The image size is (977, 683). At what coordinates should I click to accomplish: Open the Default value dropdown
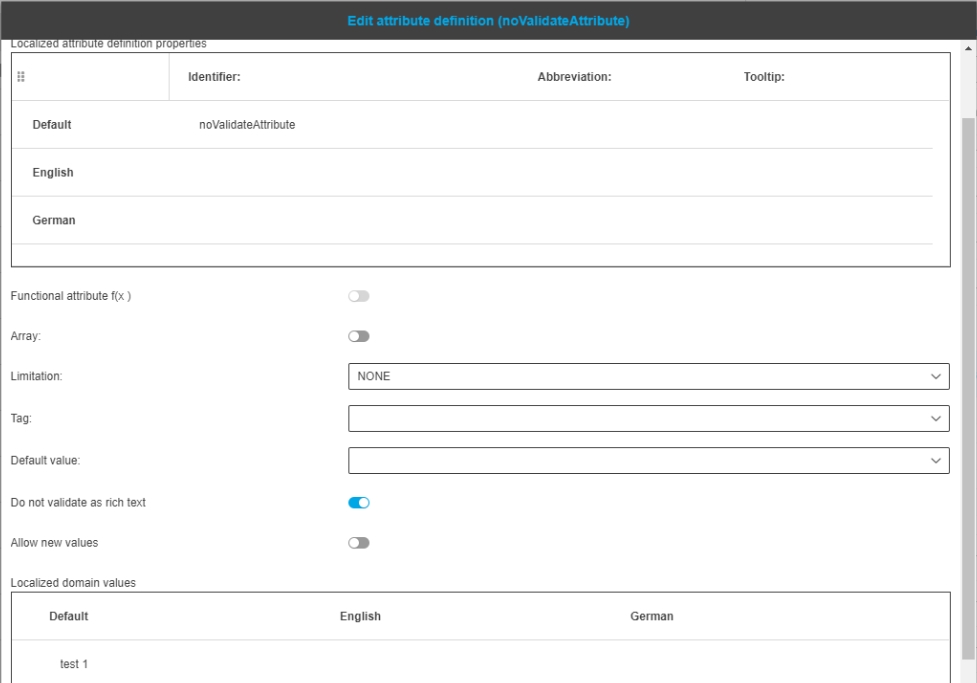648,460
